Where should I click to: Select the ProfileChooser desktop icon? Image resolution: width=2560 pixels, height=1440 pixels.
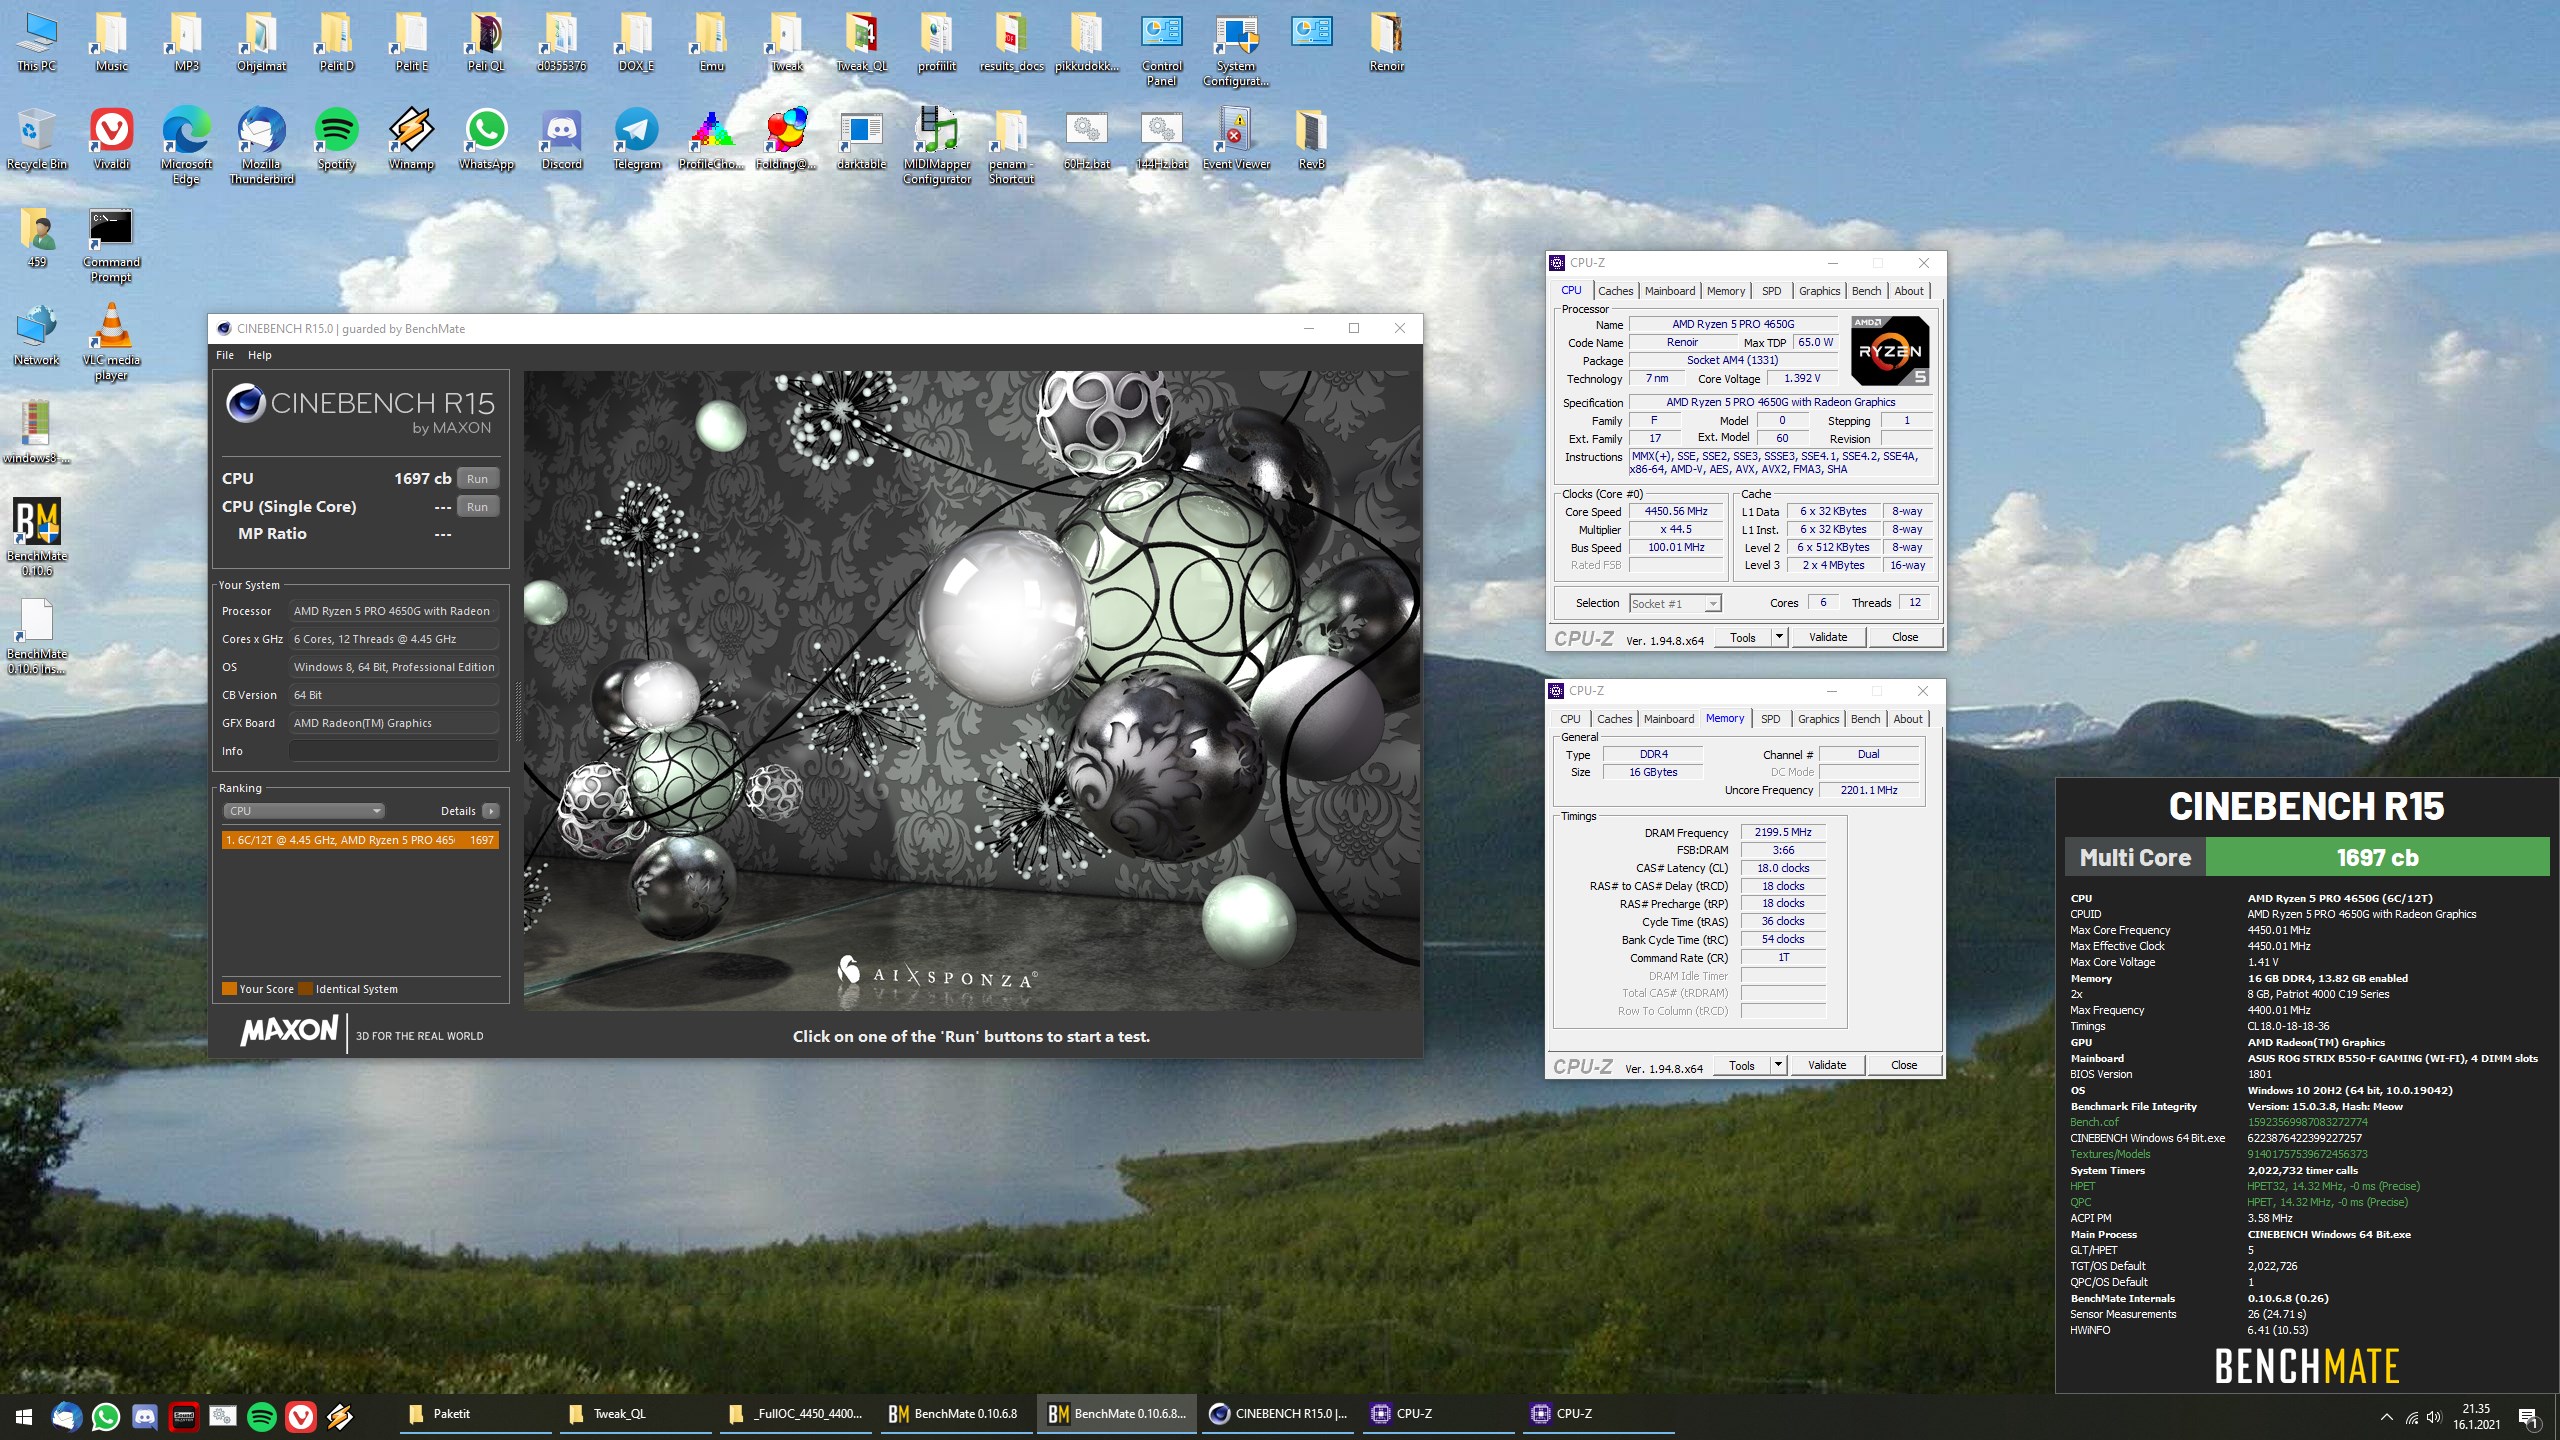tap(711, 139)
